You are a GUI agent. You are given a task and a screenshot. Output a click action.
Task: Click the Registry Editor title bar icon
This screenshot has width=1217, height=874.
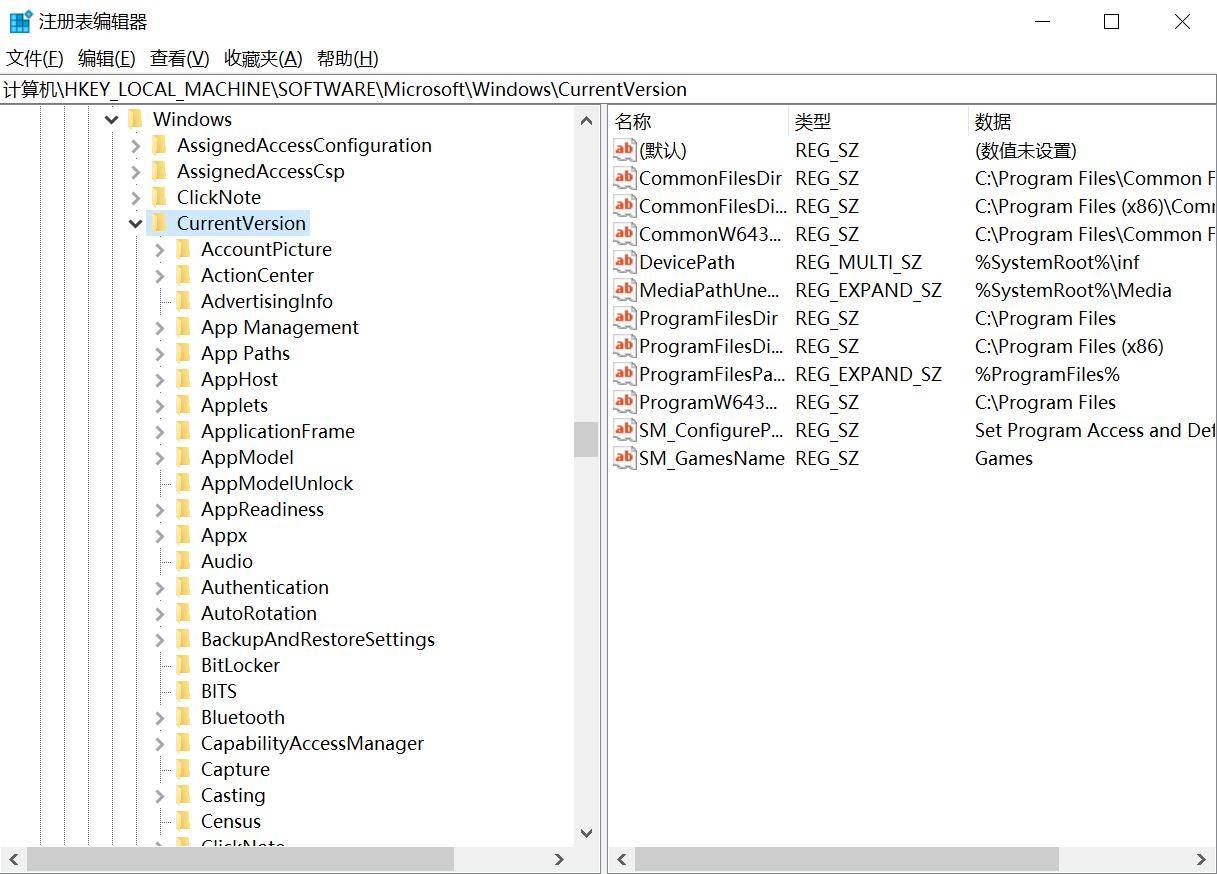(x=20, y=21)
